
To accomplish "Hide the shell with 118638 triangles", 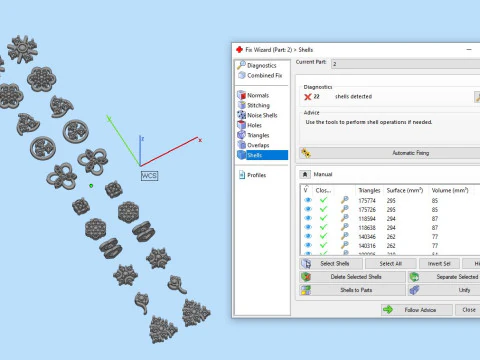I will pos(308,227).
